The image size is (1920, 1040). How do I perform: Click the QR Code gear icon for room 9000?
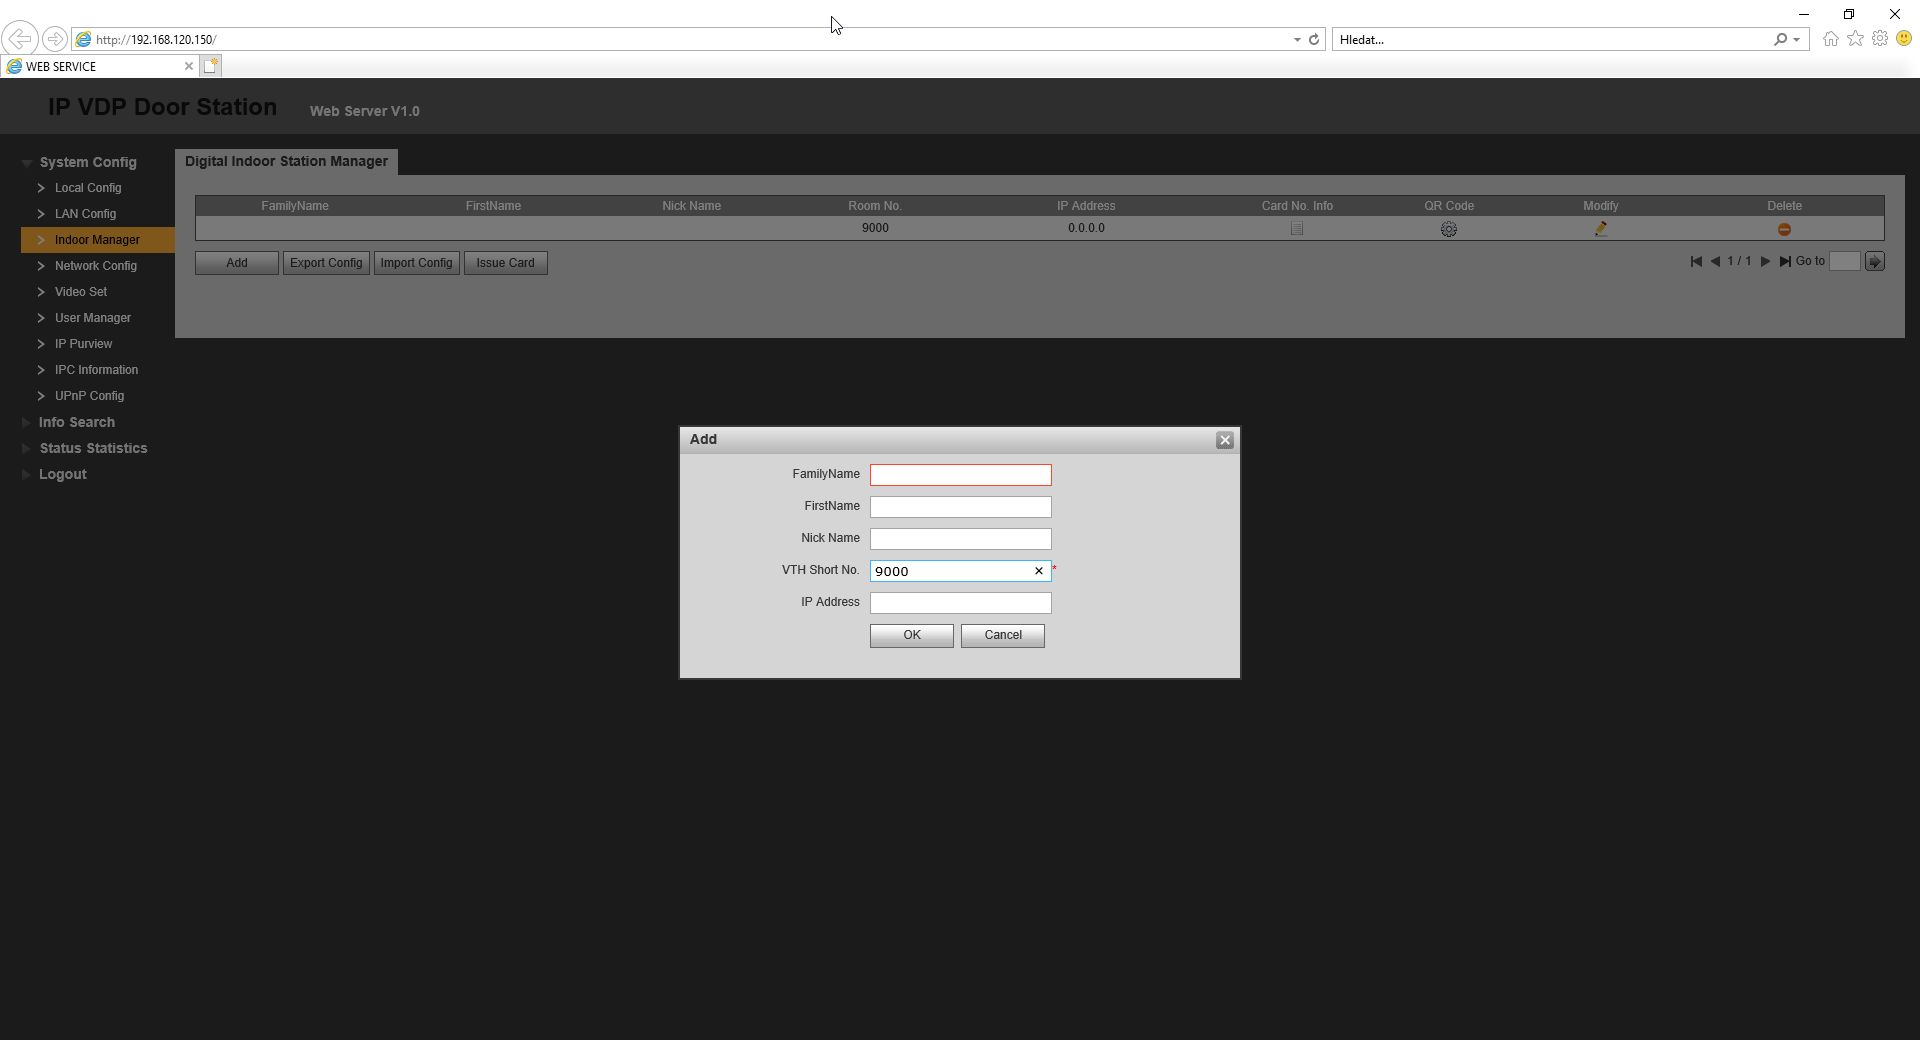tap(1448, 229)
